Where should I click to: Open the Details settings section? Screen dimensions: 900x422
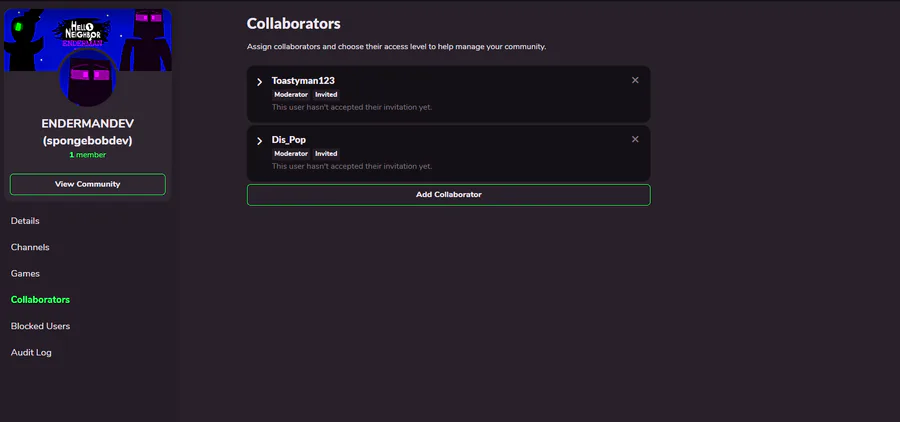click(25, 221)
